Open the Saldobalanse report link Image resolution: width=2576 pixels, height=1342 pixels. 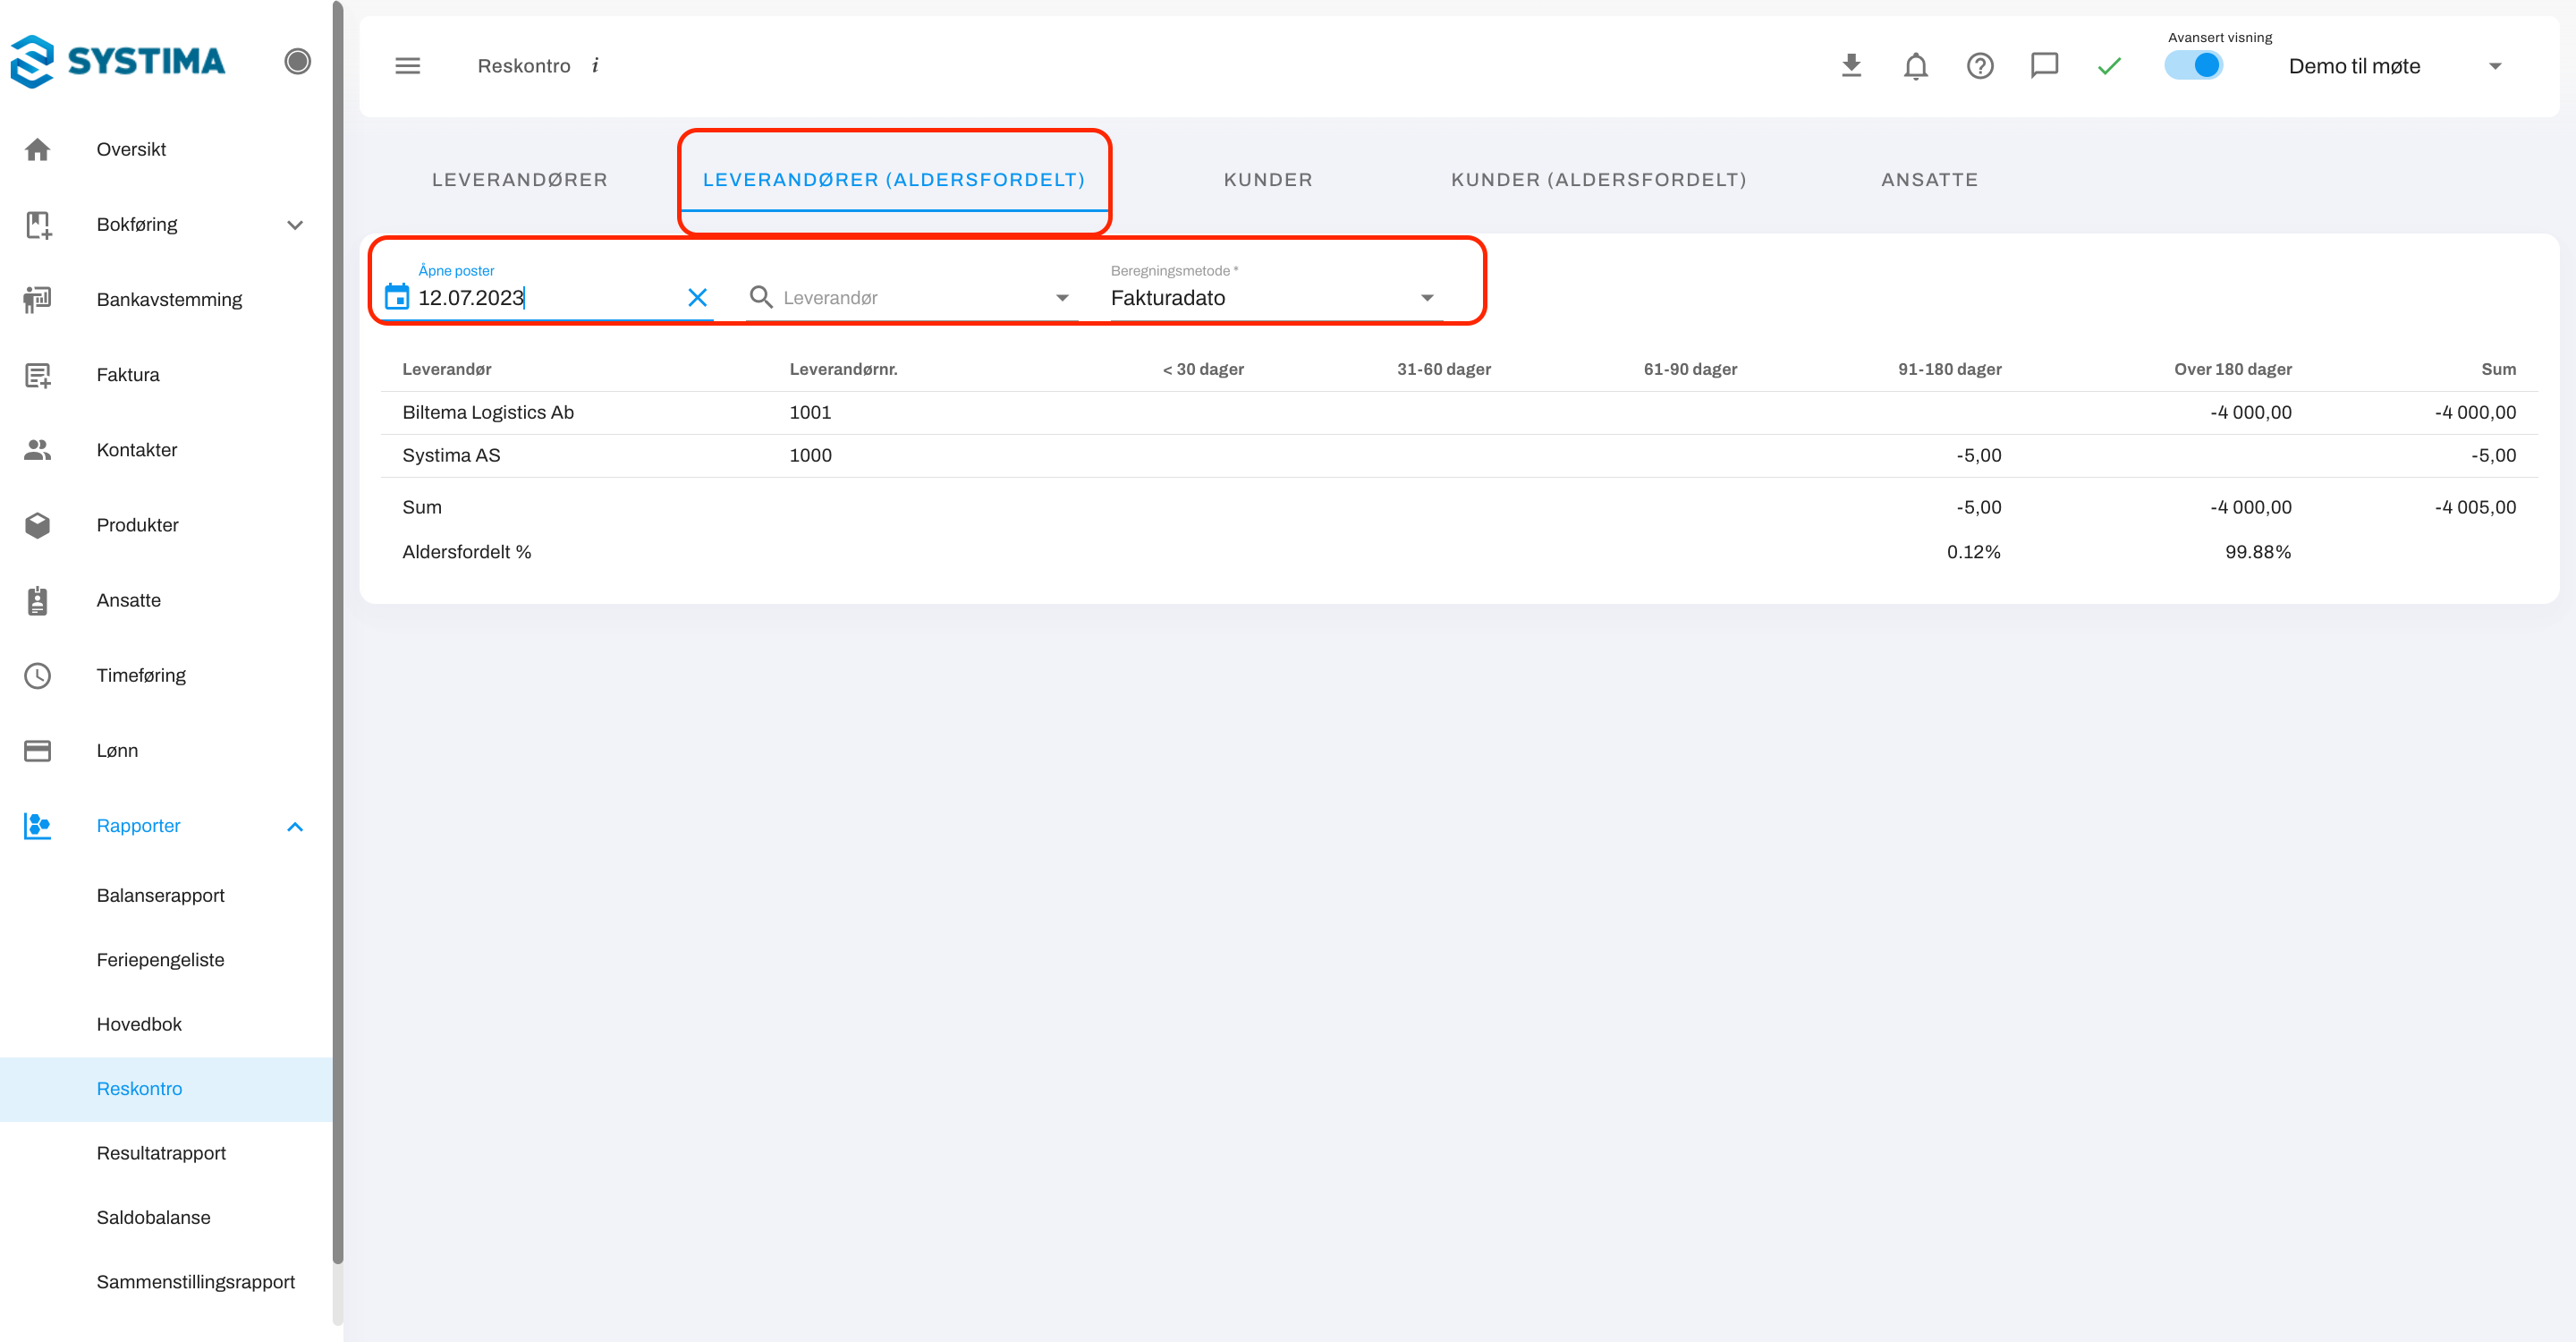click(153, 1217)
